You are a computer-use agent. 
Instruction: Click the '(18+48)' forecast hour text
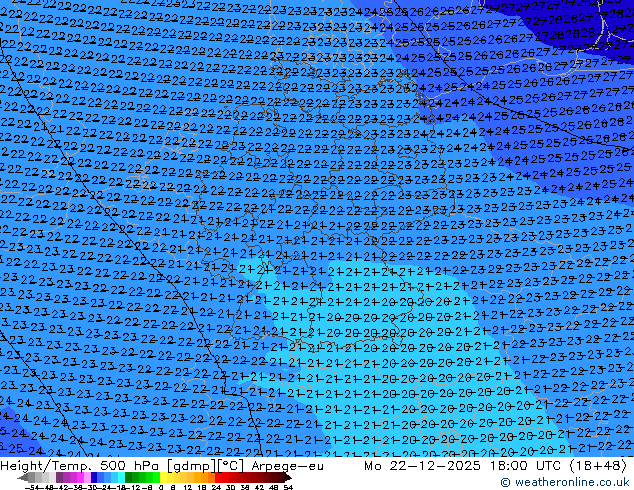point(598,466)
